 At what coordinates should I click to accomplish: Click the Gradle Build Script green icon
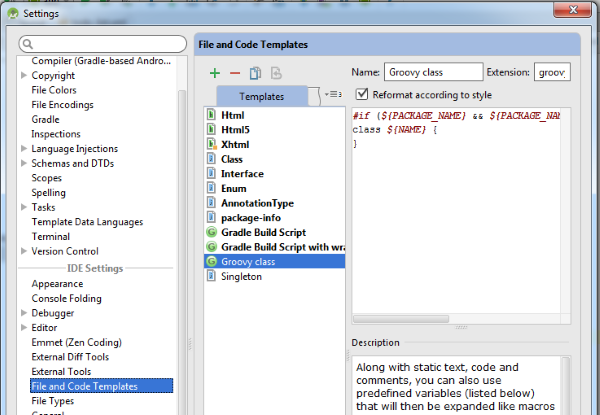211,232
